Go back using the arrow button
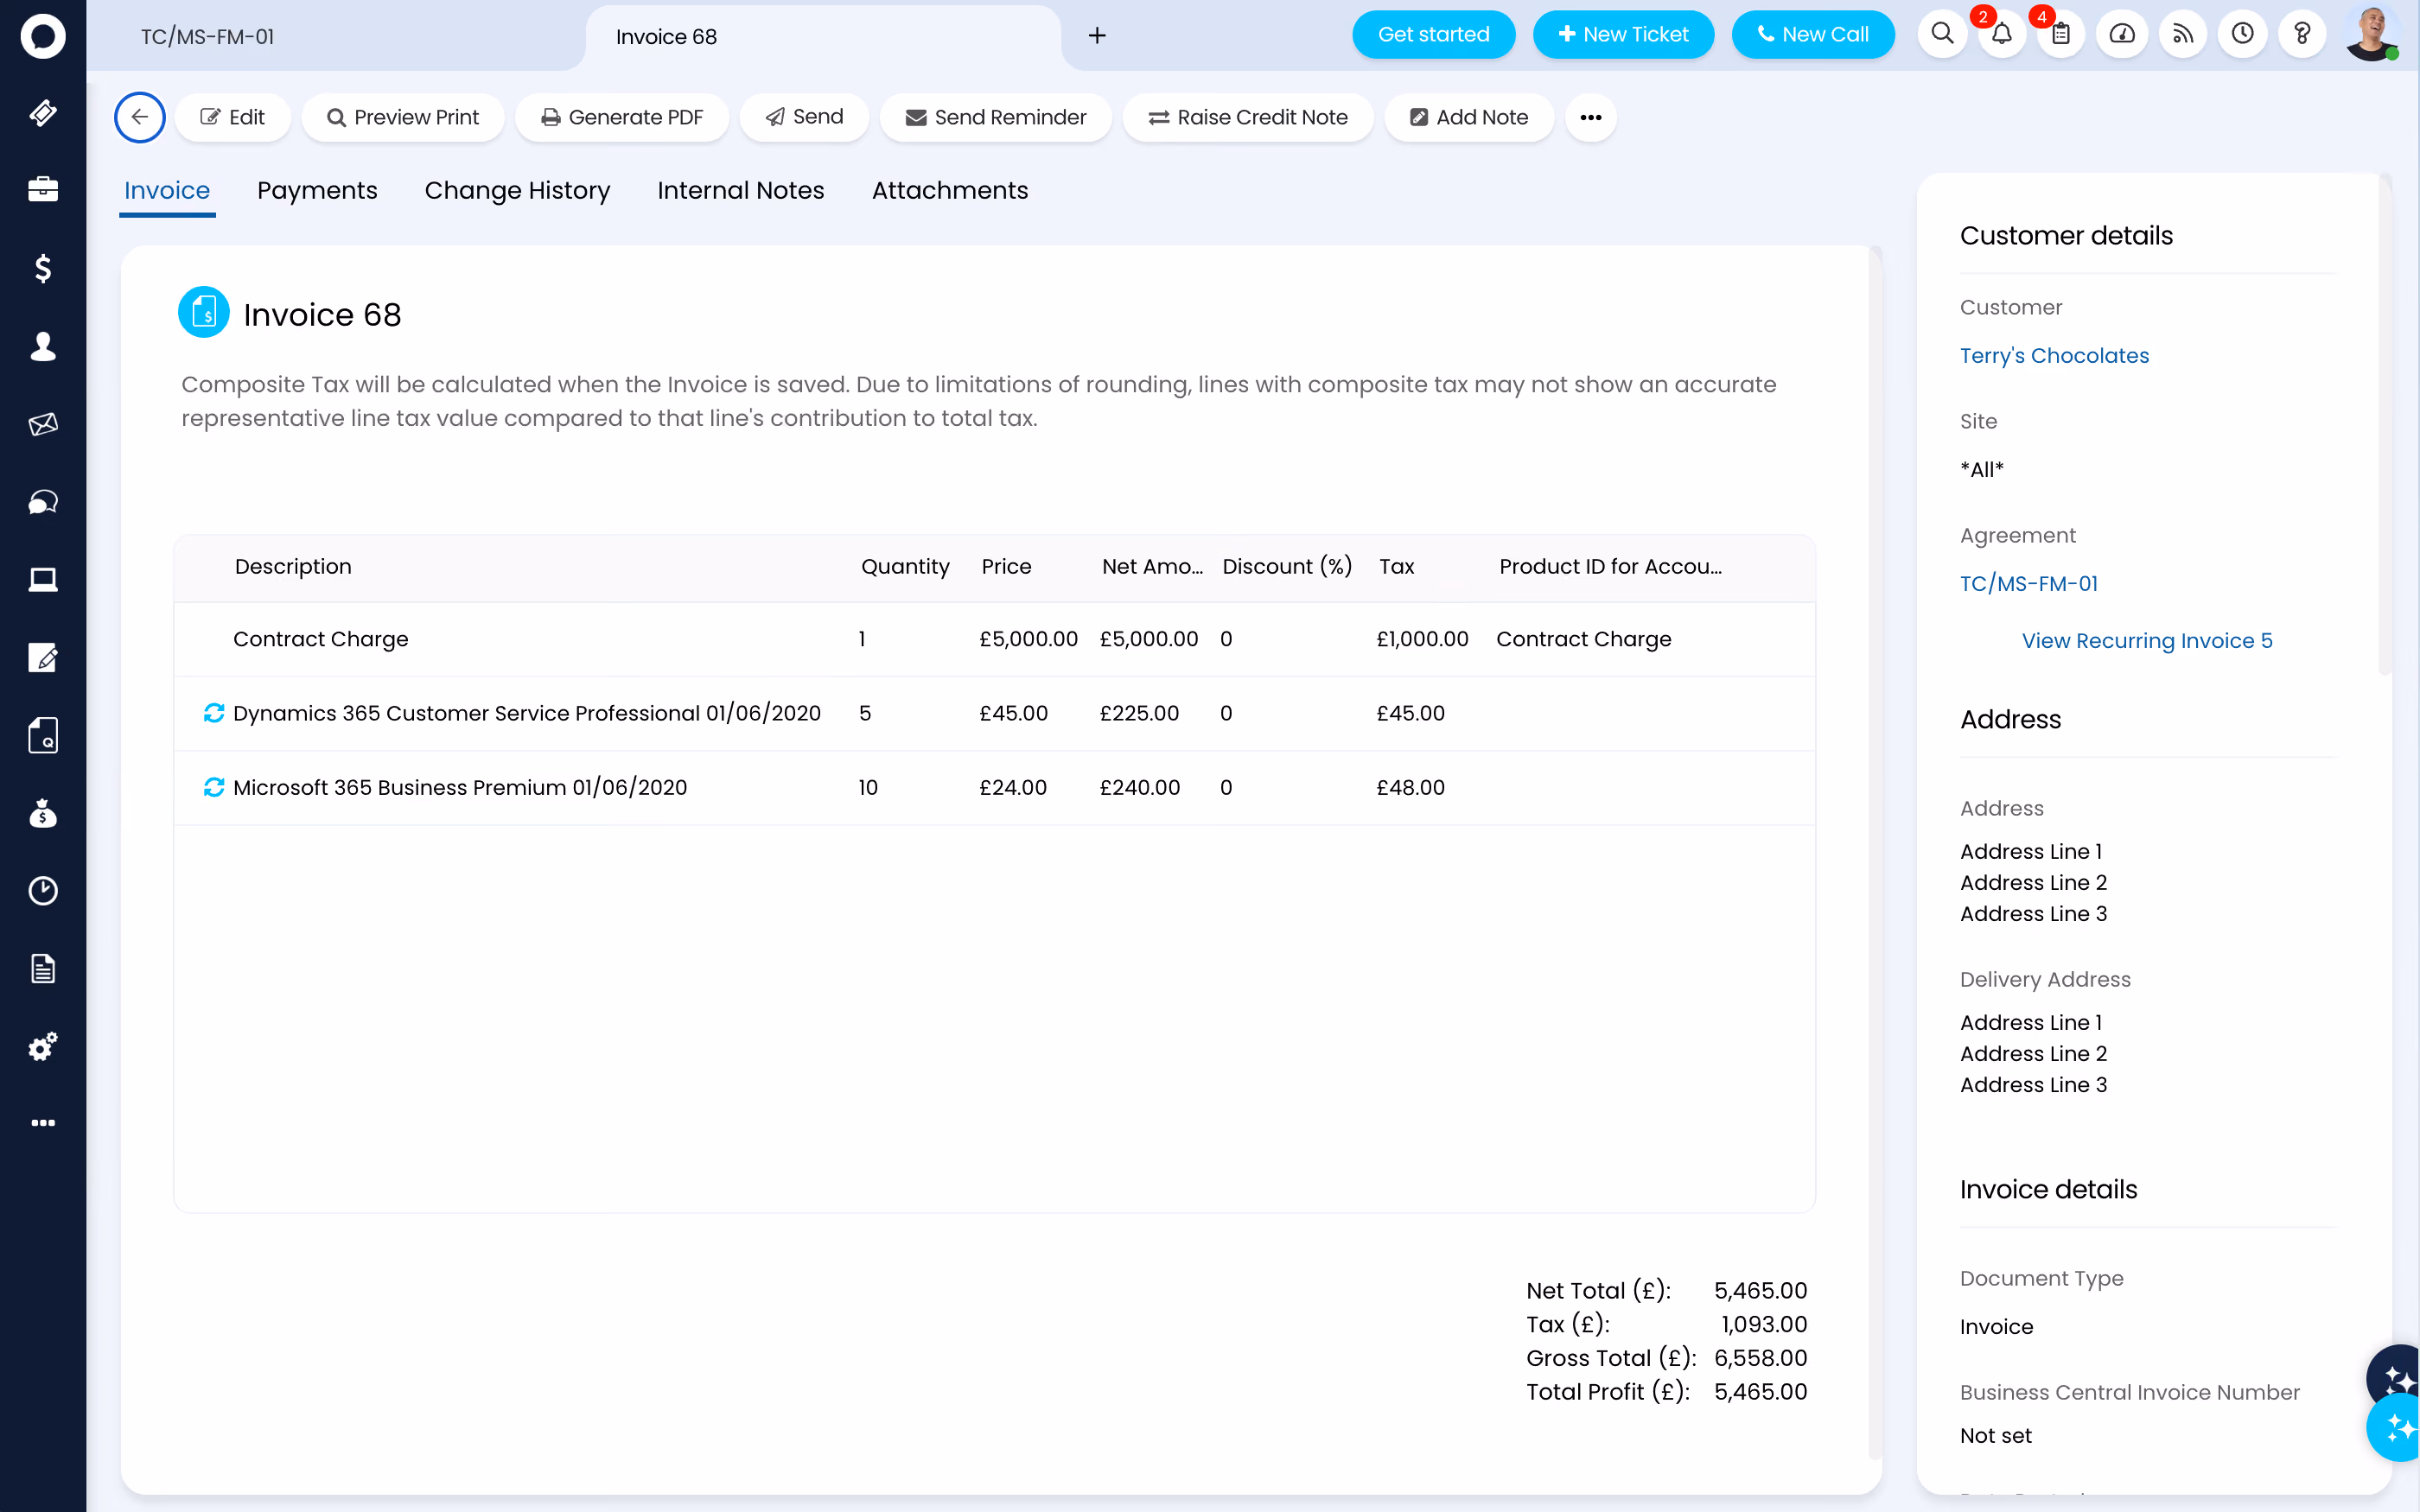 pos(140,117)
